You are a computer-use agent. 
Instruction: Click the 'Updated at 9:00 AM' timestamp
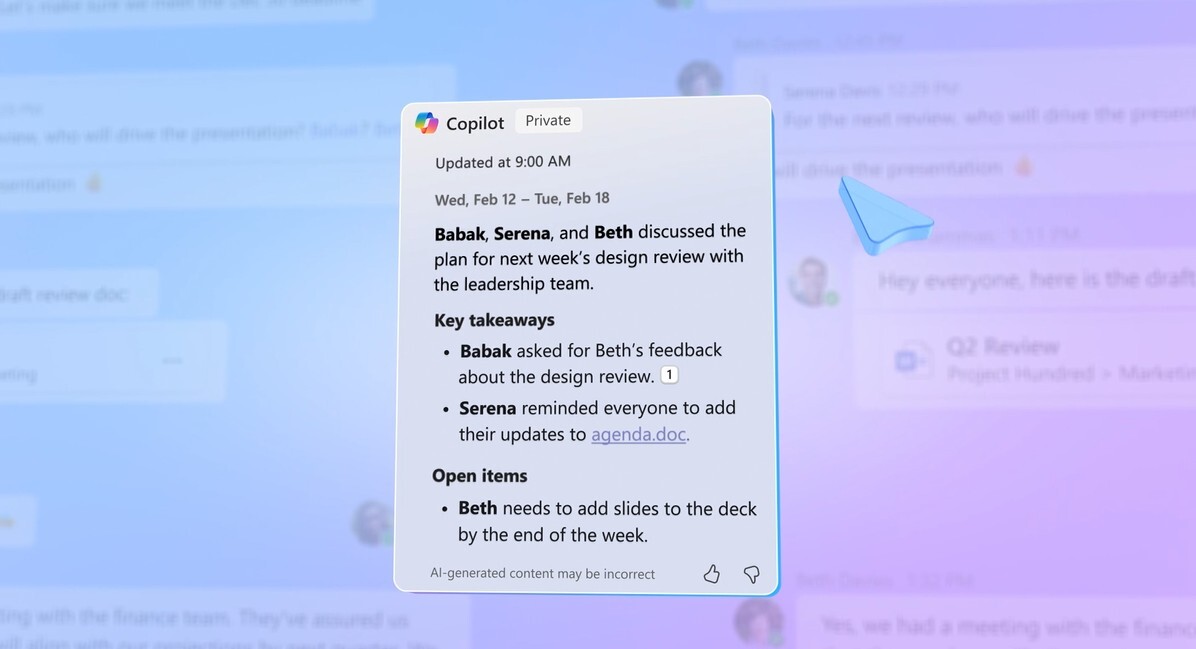[503, 162]
